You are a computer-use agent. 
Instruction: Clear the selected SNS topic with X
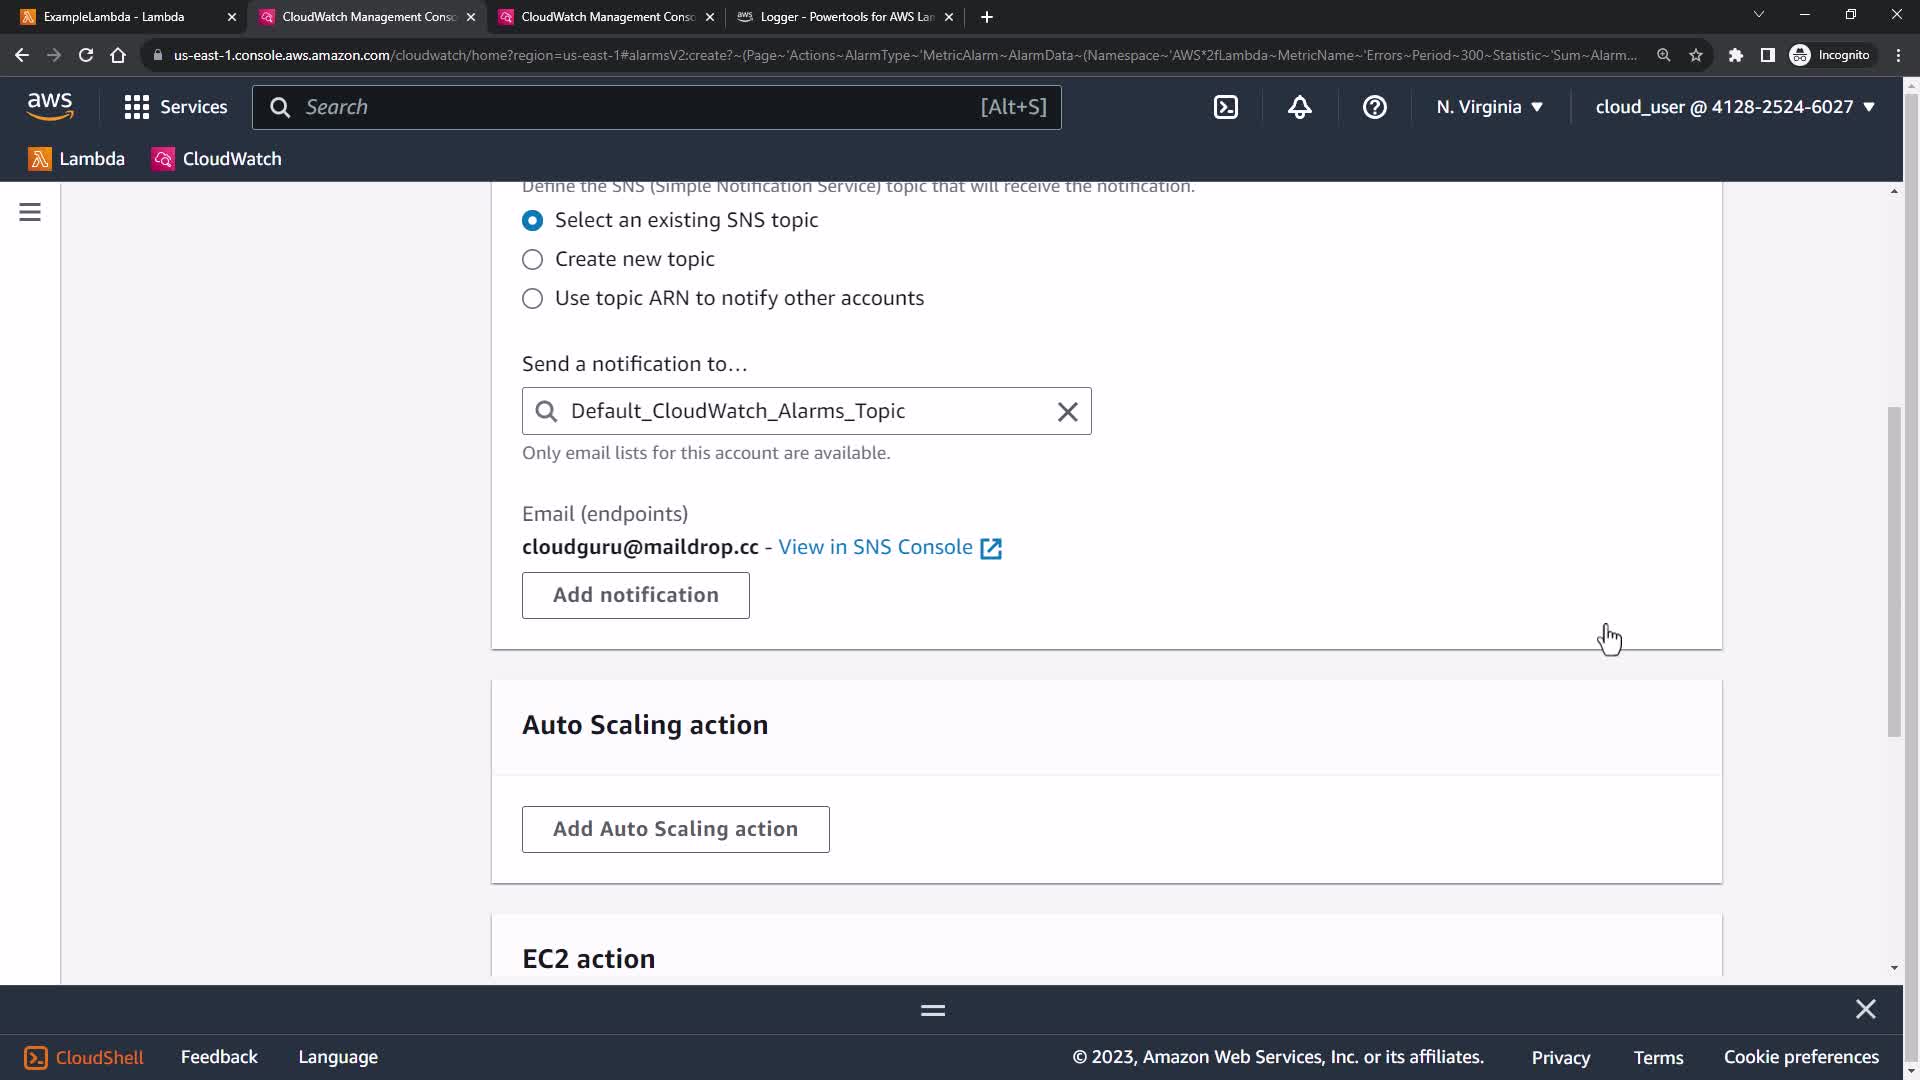pyautogui.click(x=1067, y=411)
